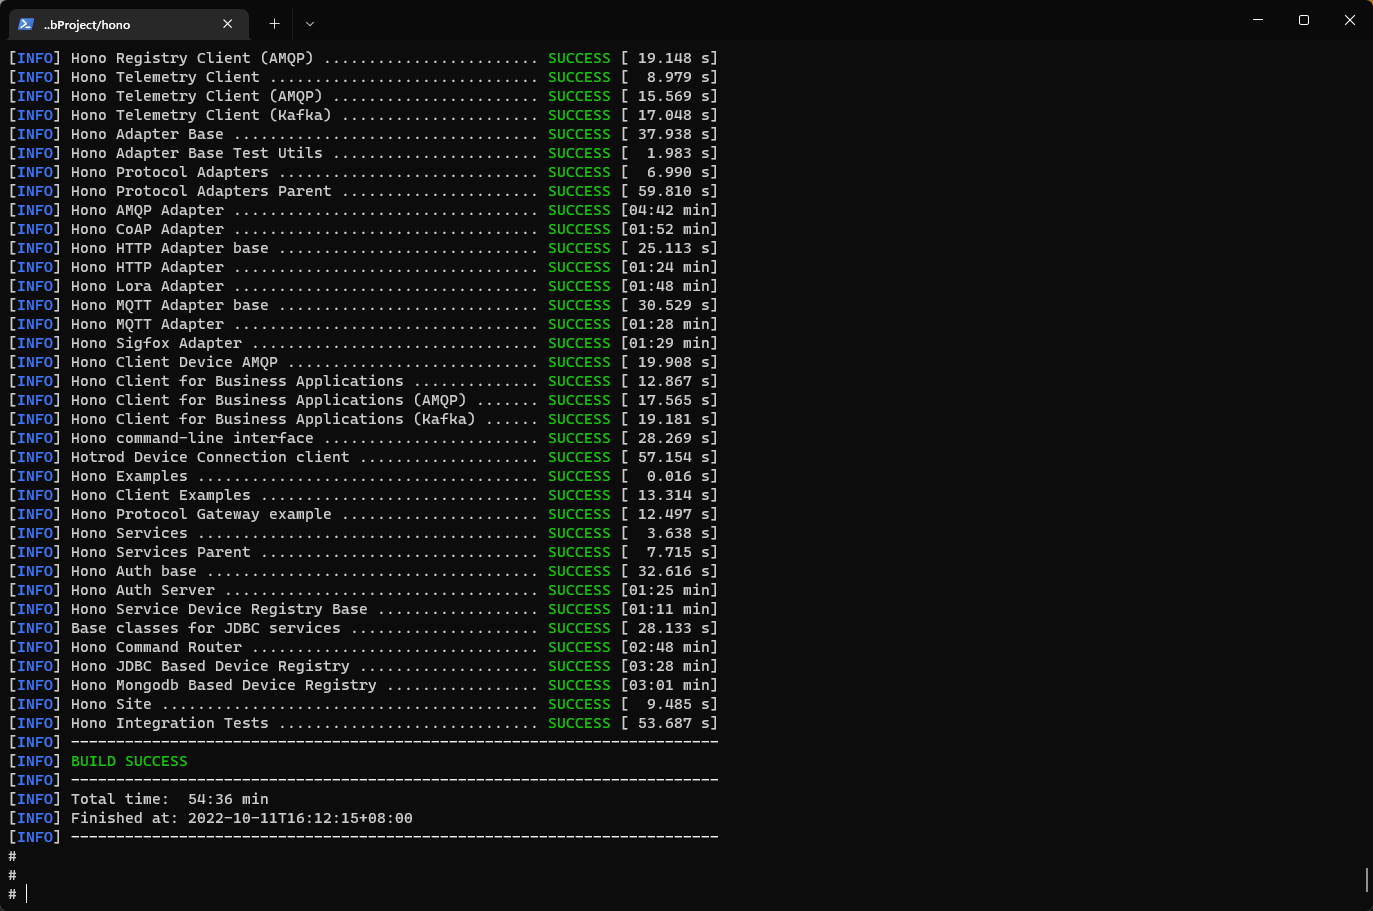Screen dimensions: 1373x911
Task: Click the Hono Command Router module name
Action: point(156,647)
